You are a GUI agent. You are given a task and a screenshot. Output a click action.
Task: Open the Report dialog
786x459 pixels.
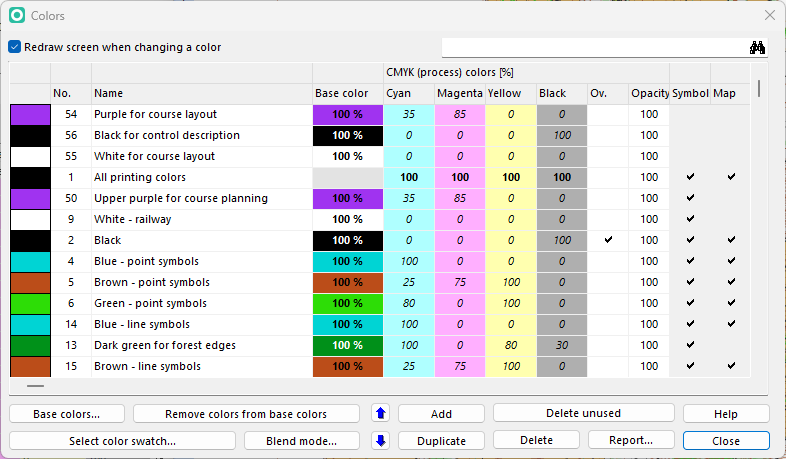[x=631, y=440]
